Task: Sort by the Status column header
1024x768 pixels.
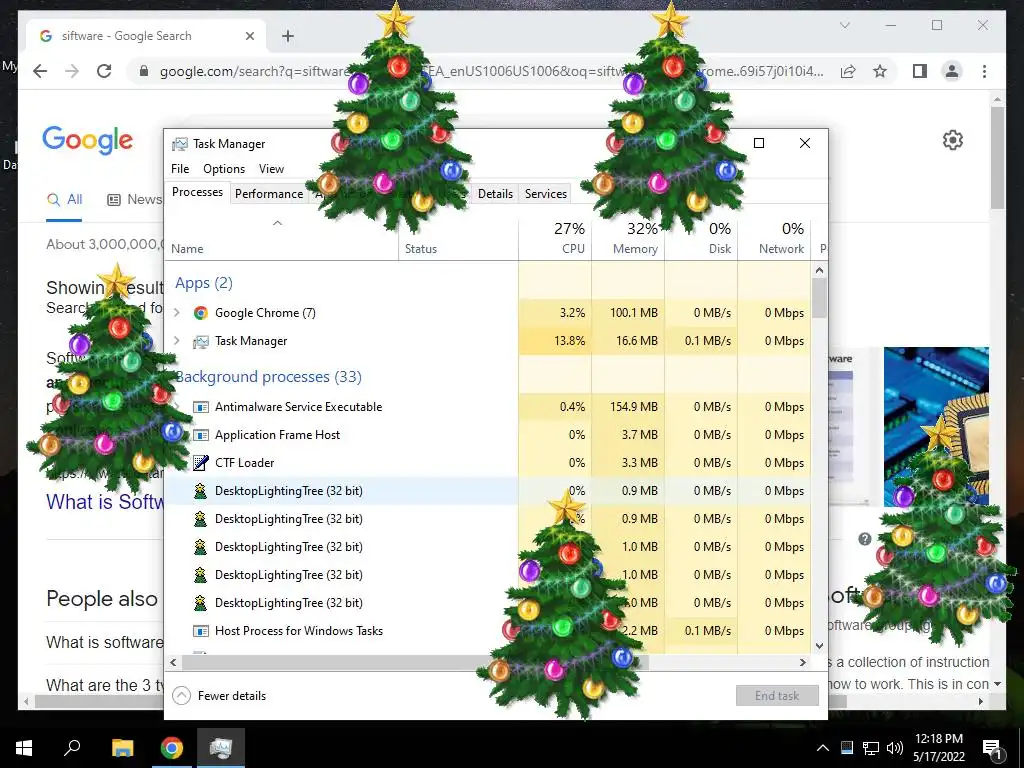Action: click(x=458, y=239)
